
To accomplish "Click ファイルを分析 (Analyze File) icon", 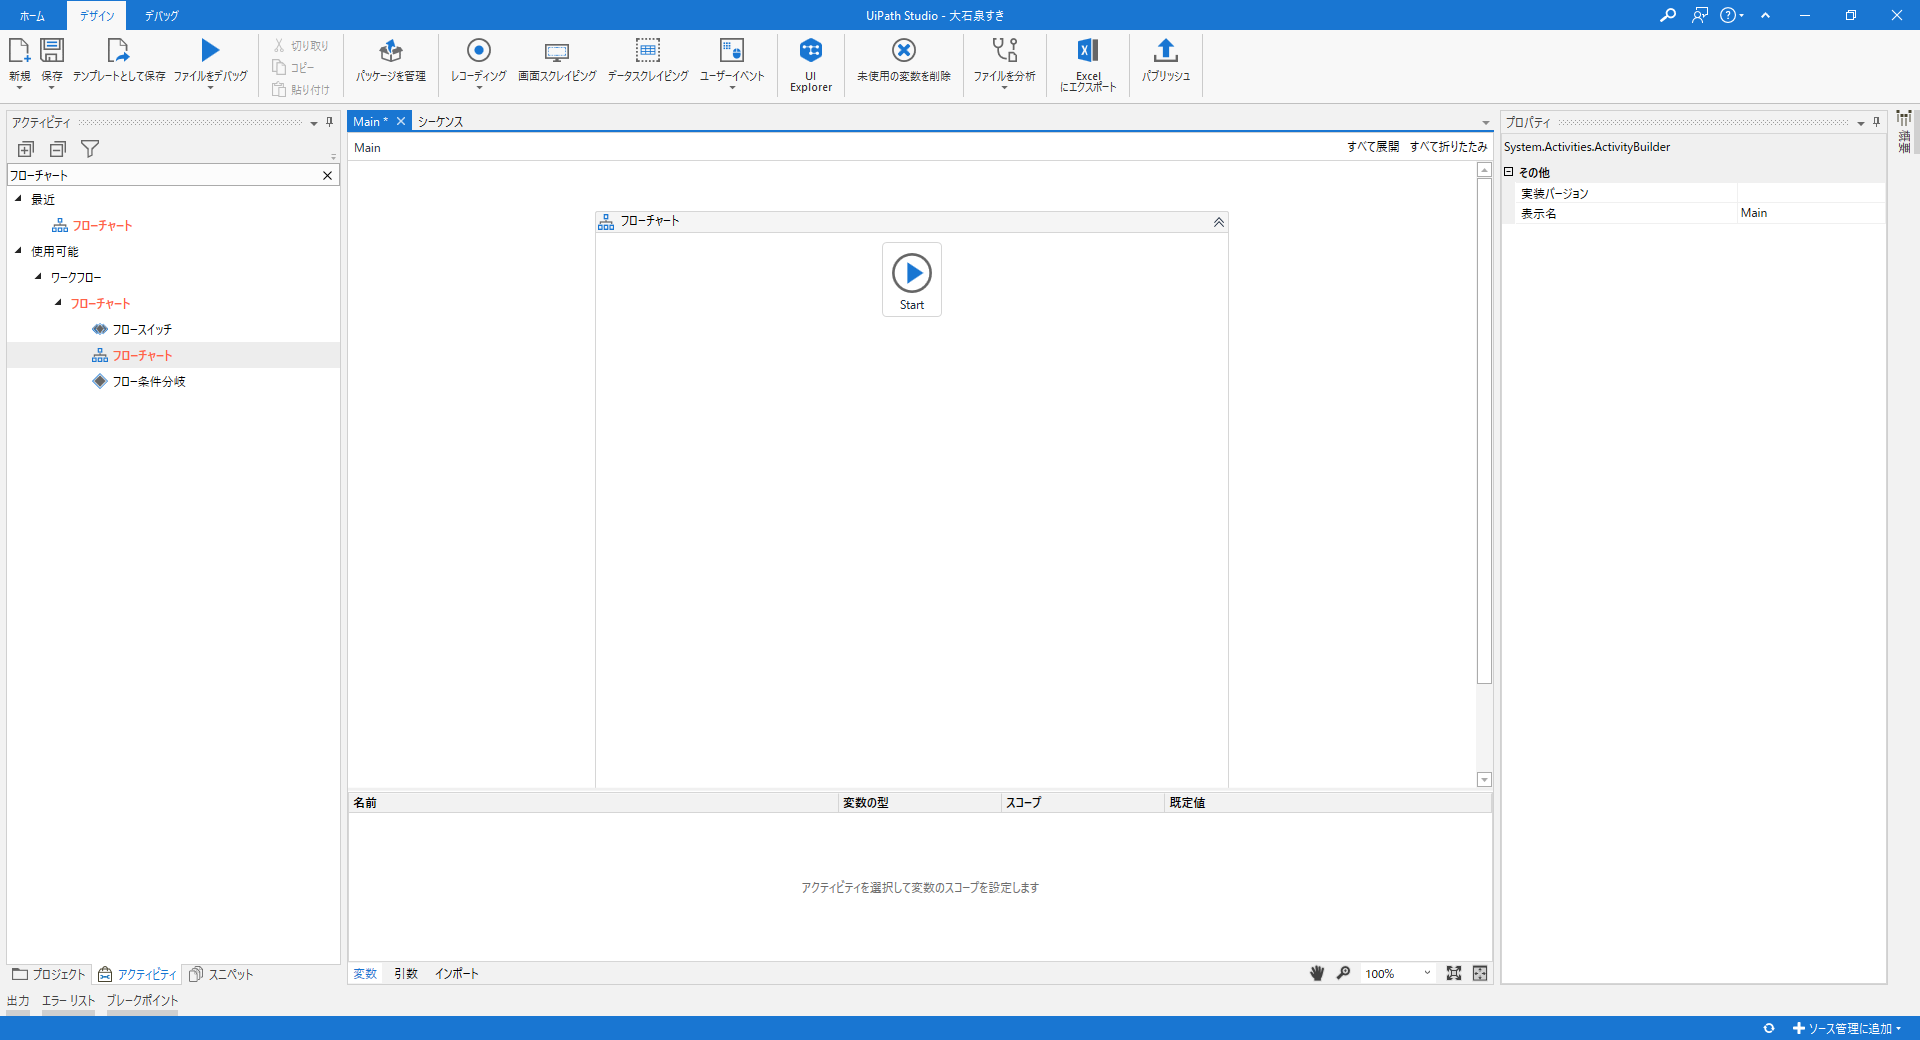I will pos(1005,50).
